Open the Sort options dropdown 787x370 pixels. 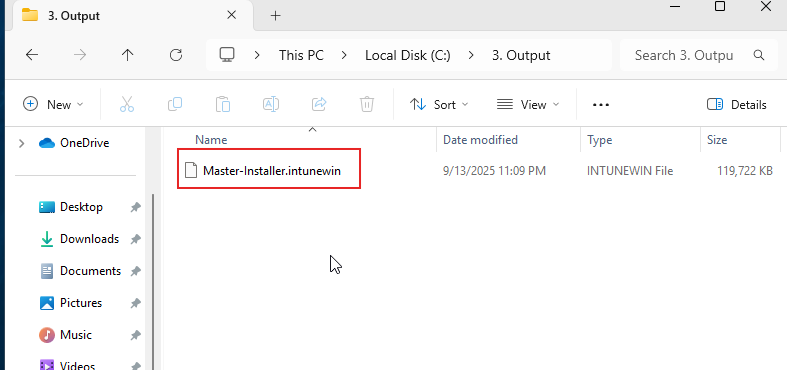(439, 104)
